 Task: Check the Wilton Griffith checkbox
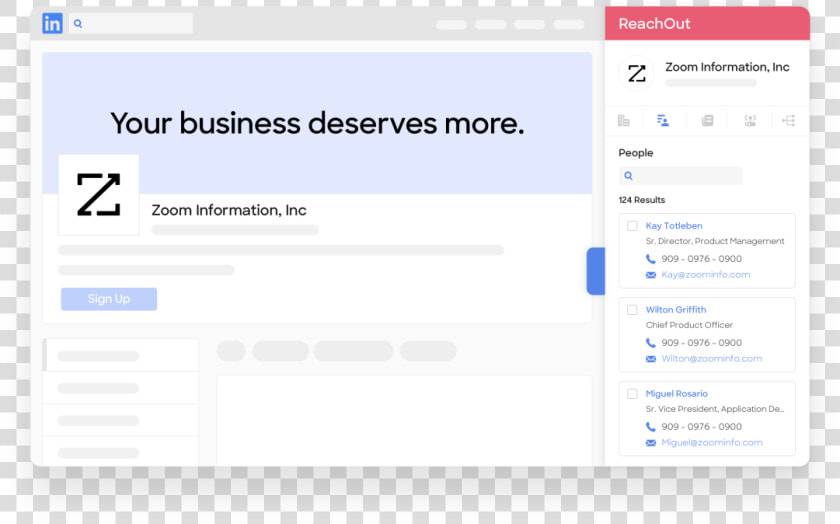[632, 310]
